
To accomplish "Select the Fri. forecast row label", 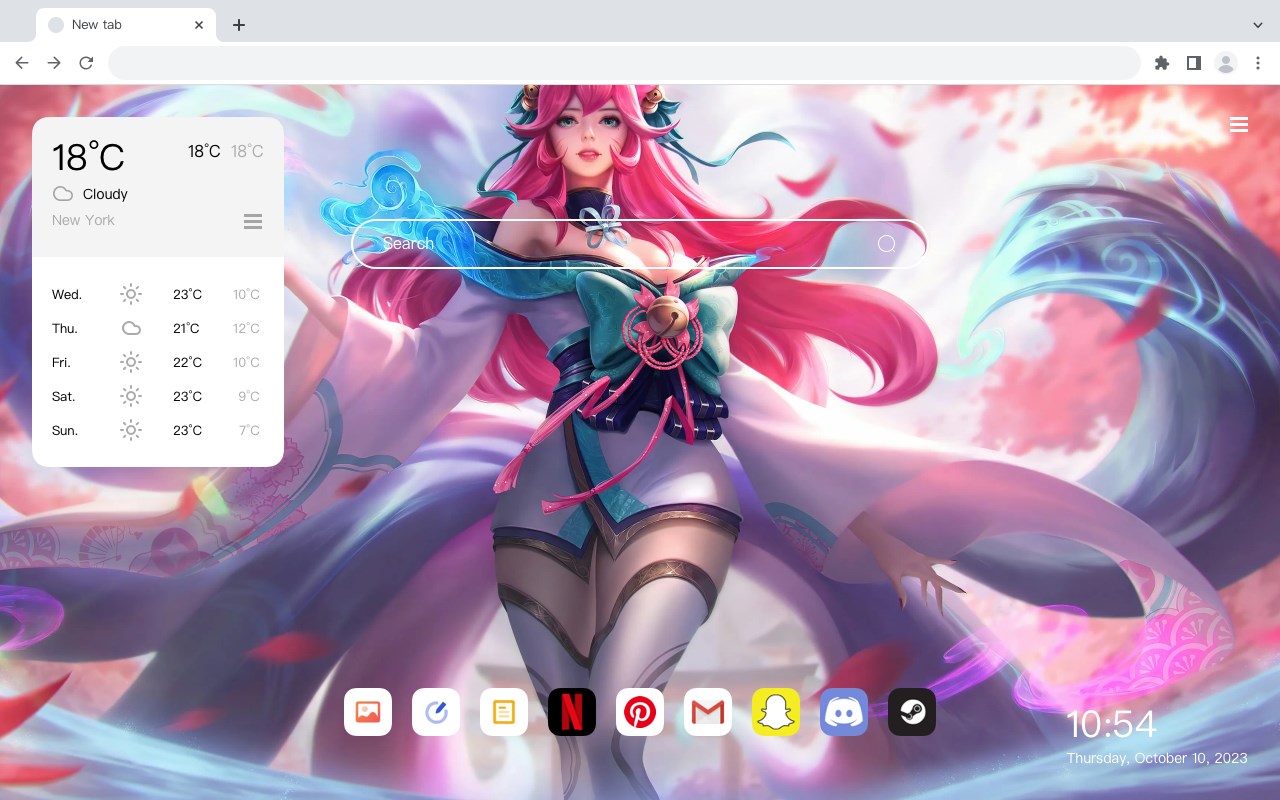I will [x=61, y=362].
